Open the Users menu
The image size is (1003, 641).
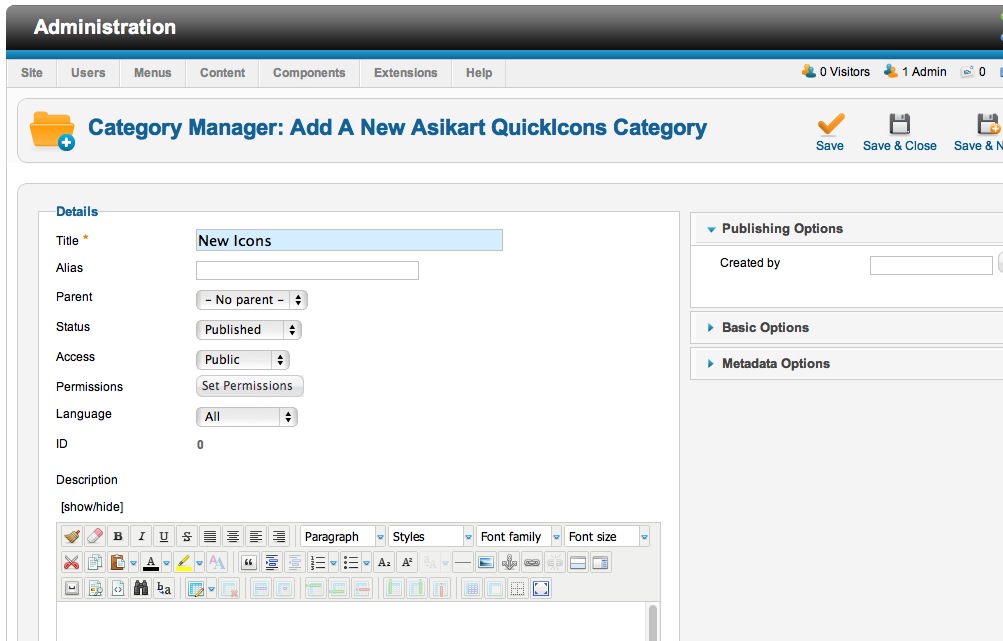coord(88,73)
